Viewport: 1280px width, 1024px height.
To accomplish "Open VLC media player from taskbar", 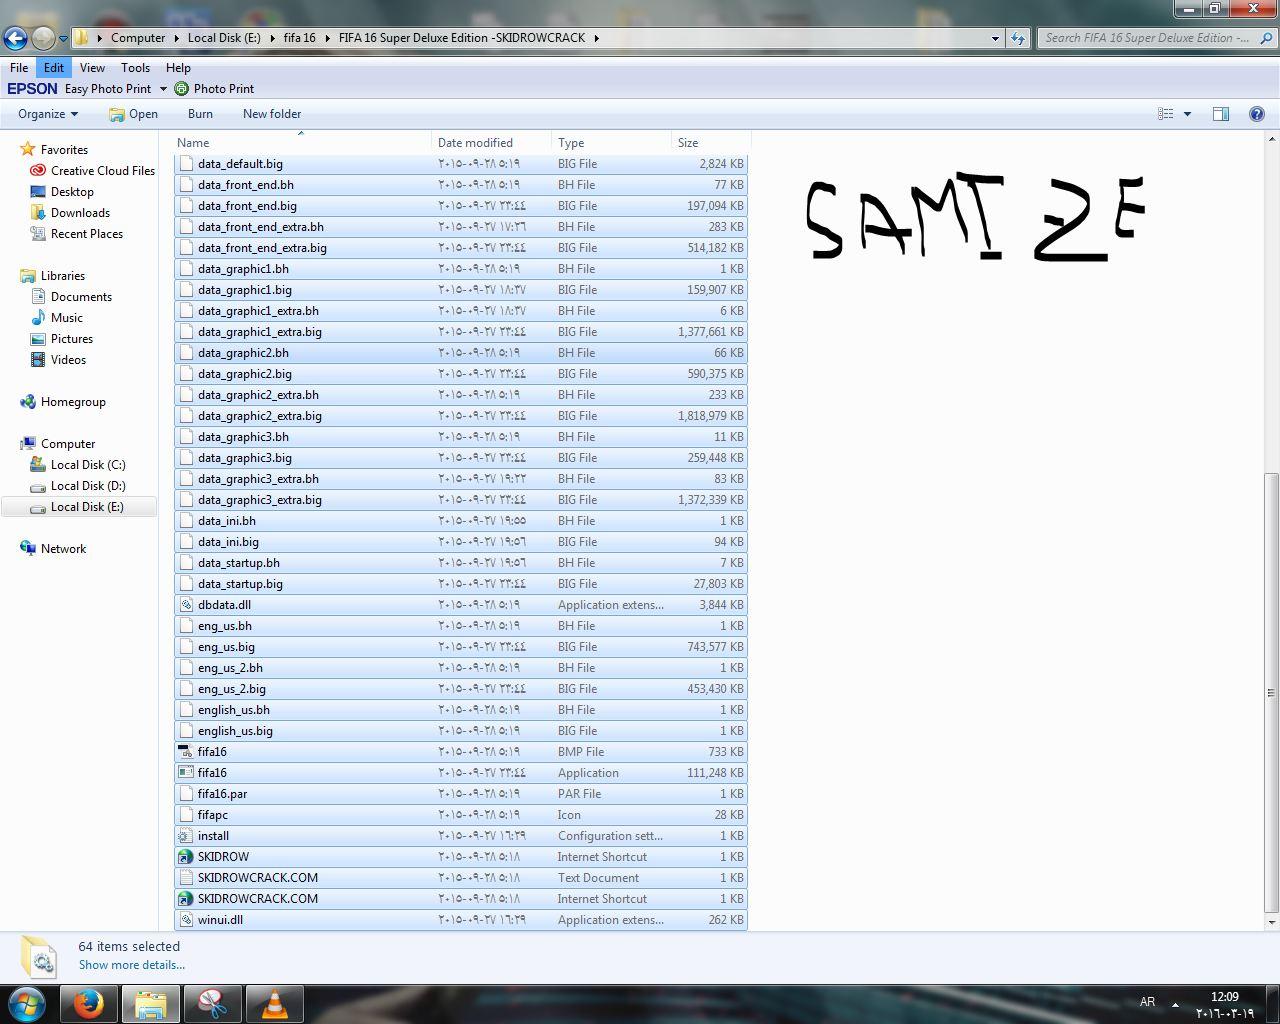I will click(x=275, y=1004).
